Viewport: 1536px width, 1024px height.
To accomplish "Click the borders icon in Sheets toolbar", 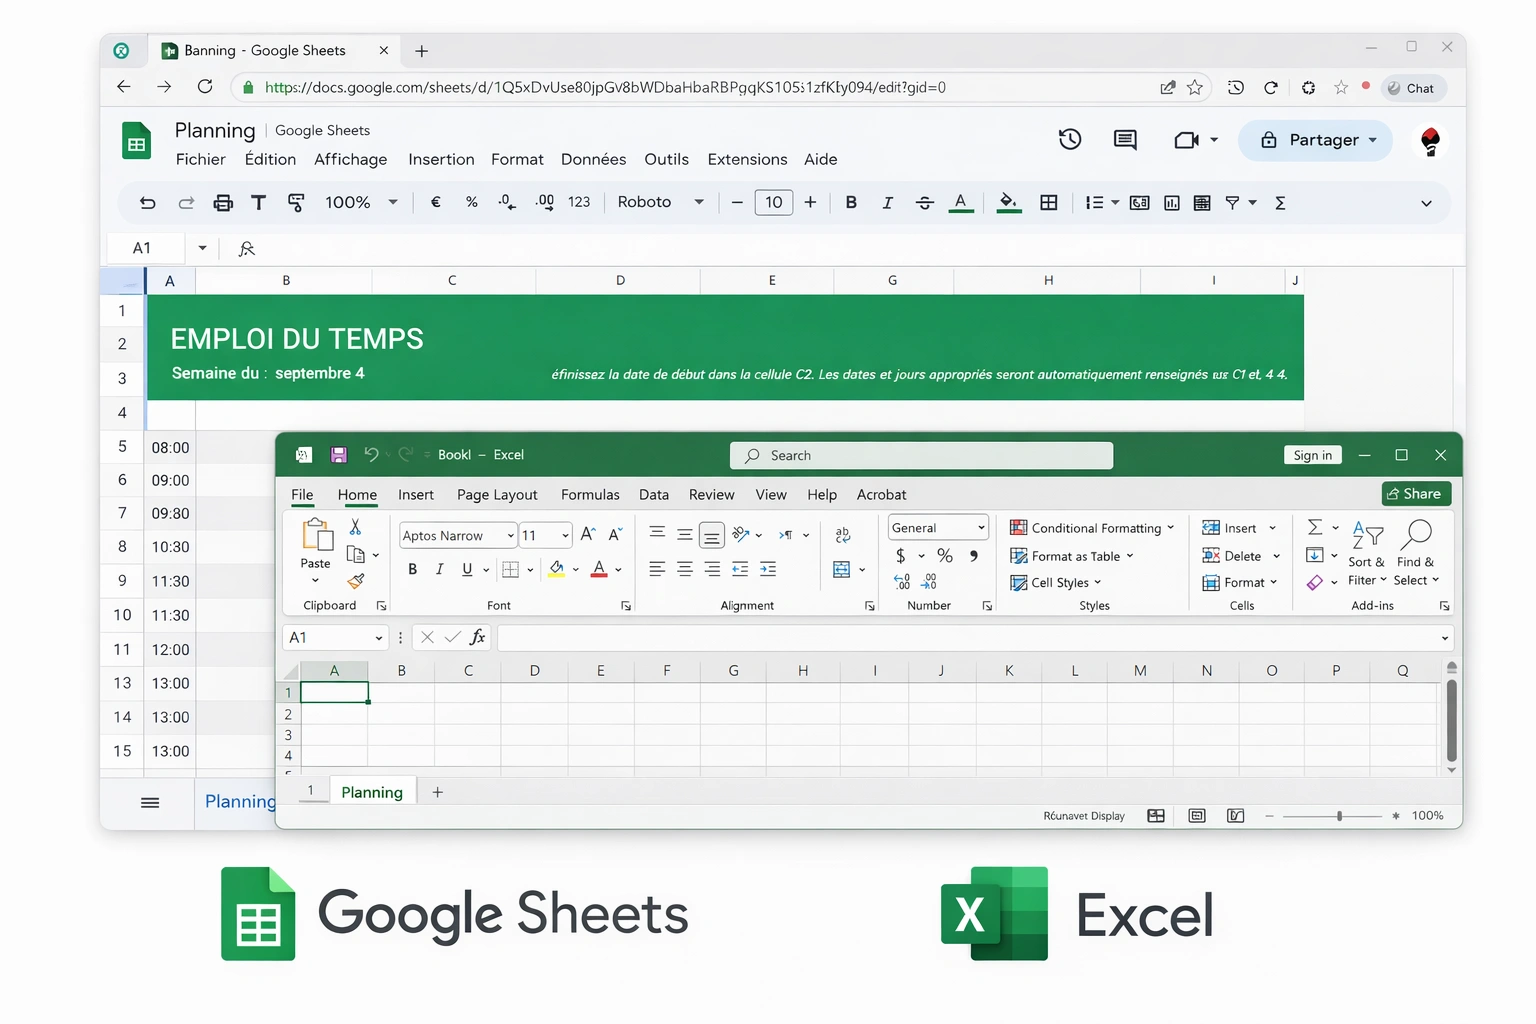I will (x=1048, y=202).
